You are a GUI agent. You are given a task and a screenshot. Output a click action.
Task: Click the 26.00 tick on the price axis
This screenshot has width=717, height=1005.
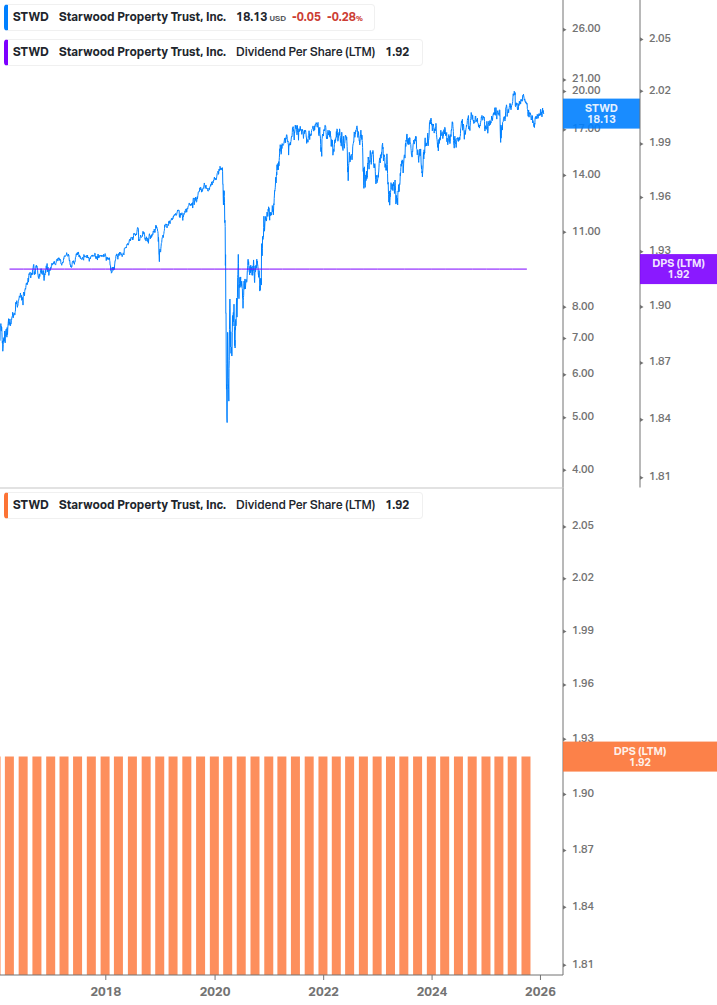tap(584, 28)
